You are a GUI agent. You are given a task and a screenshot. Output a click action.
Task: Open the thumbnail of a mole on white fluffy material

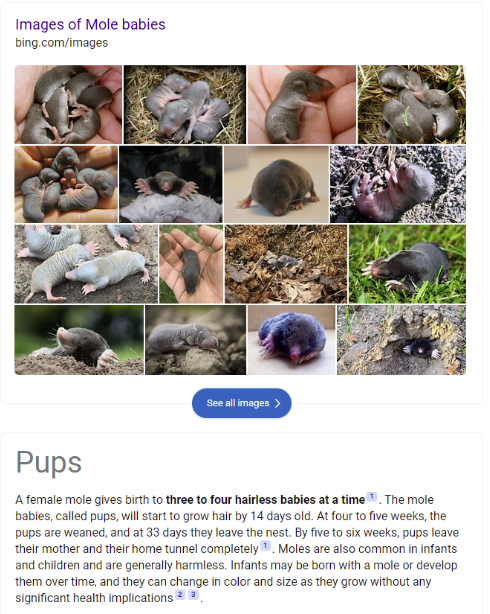(x=170, y=184)
